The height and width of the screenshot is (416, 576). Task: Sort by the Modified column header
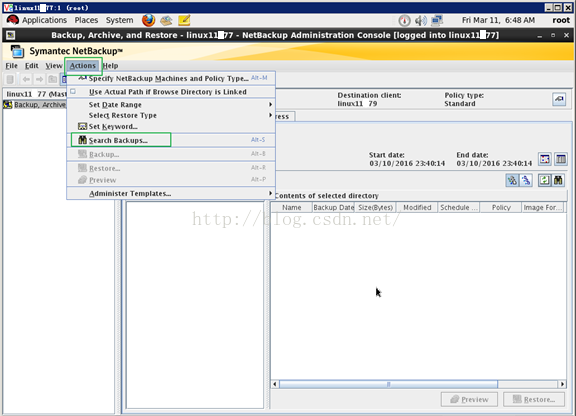[417, 208]
